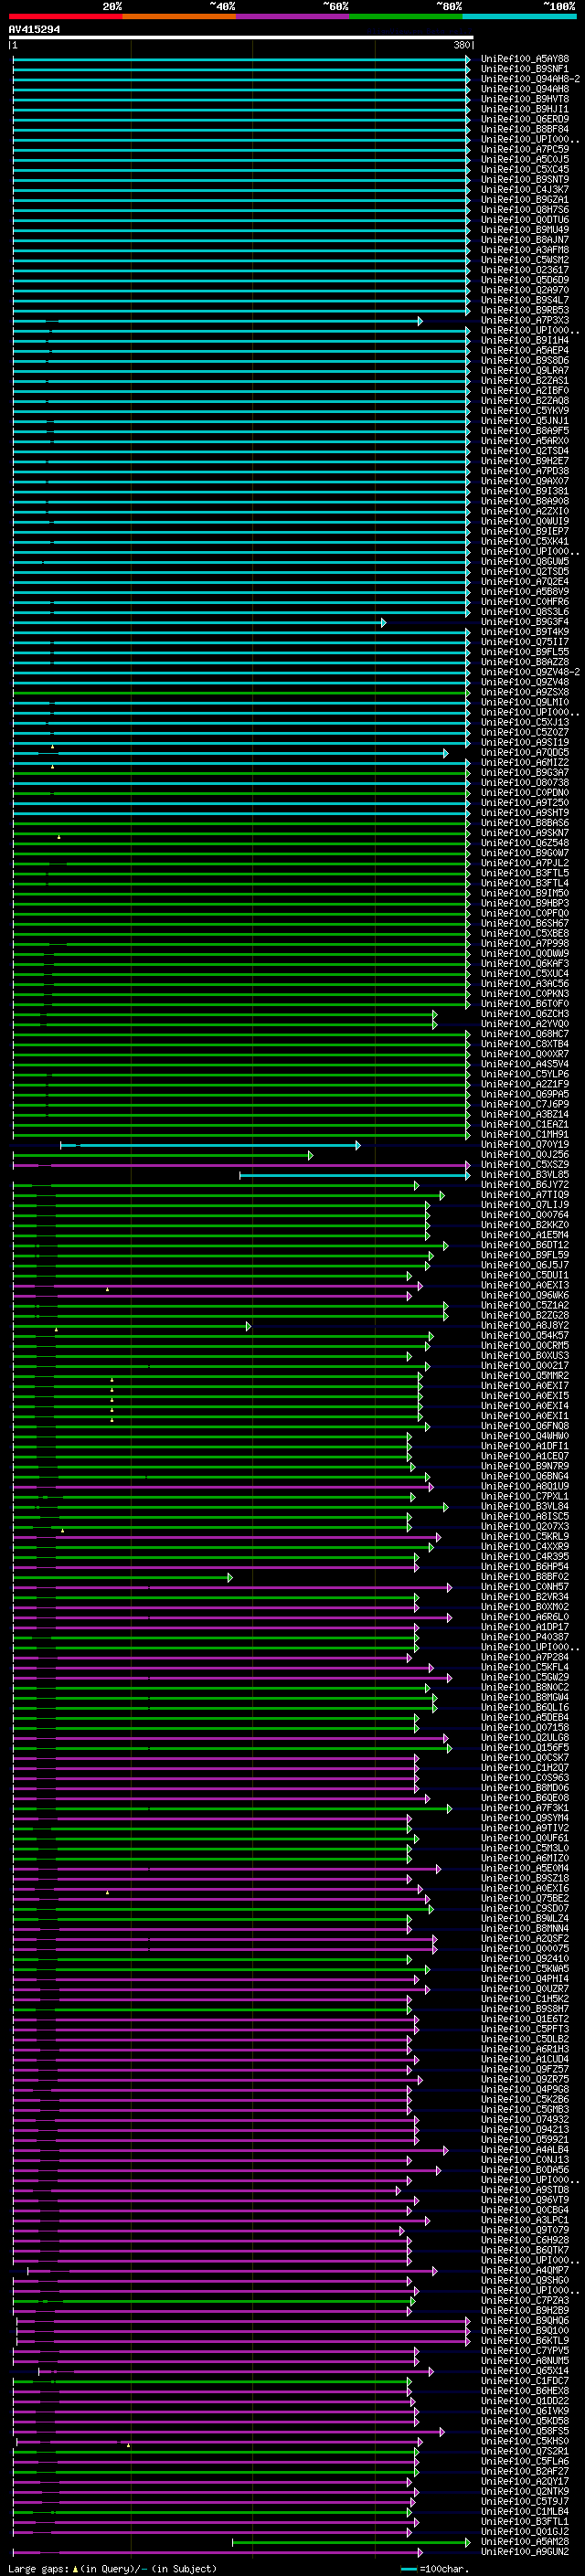
Task: Select label UniRef100_Q9ZV48-2
Action: (530, 672)
